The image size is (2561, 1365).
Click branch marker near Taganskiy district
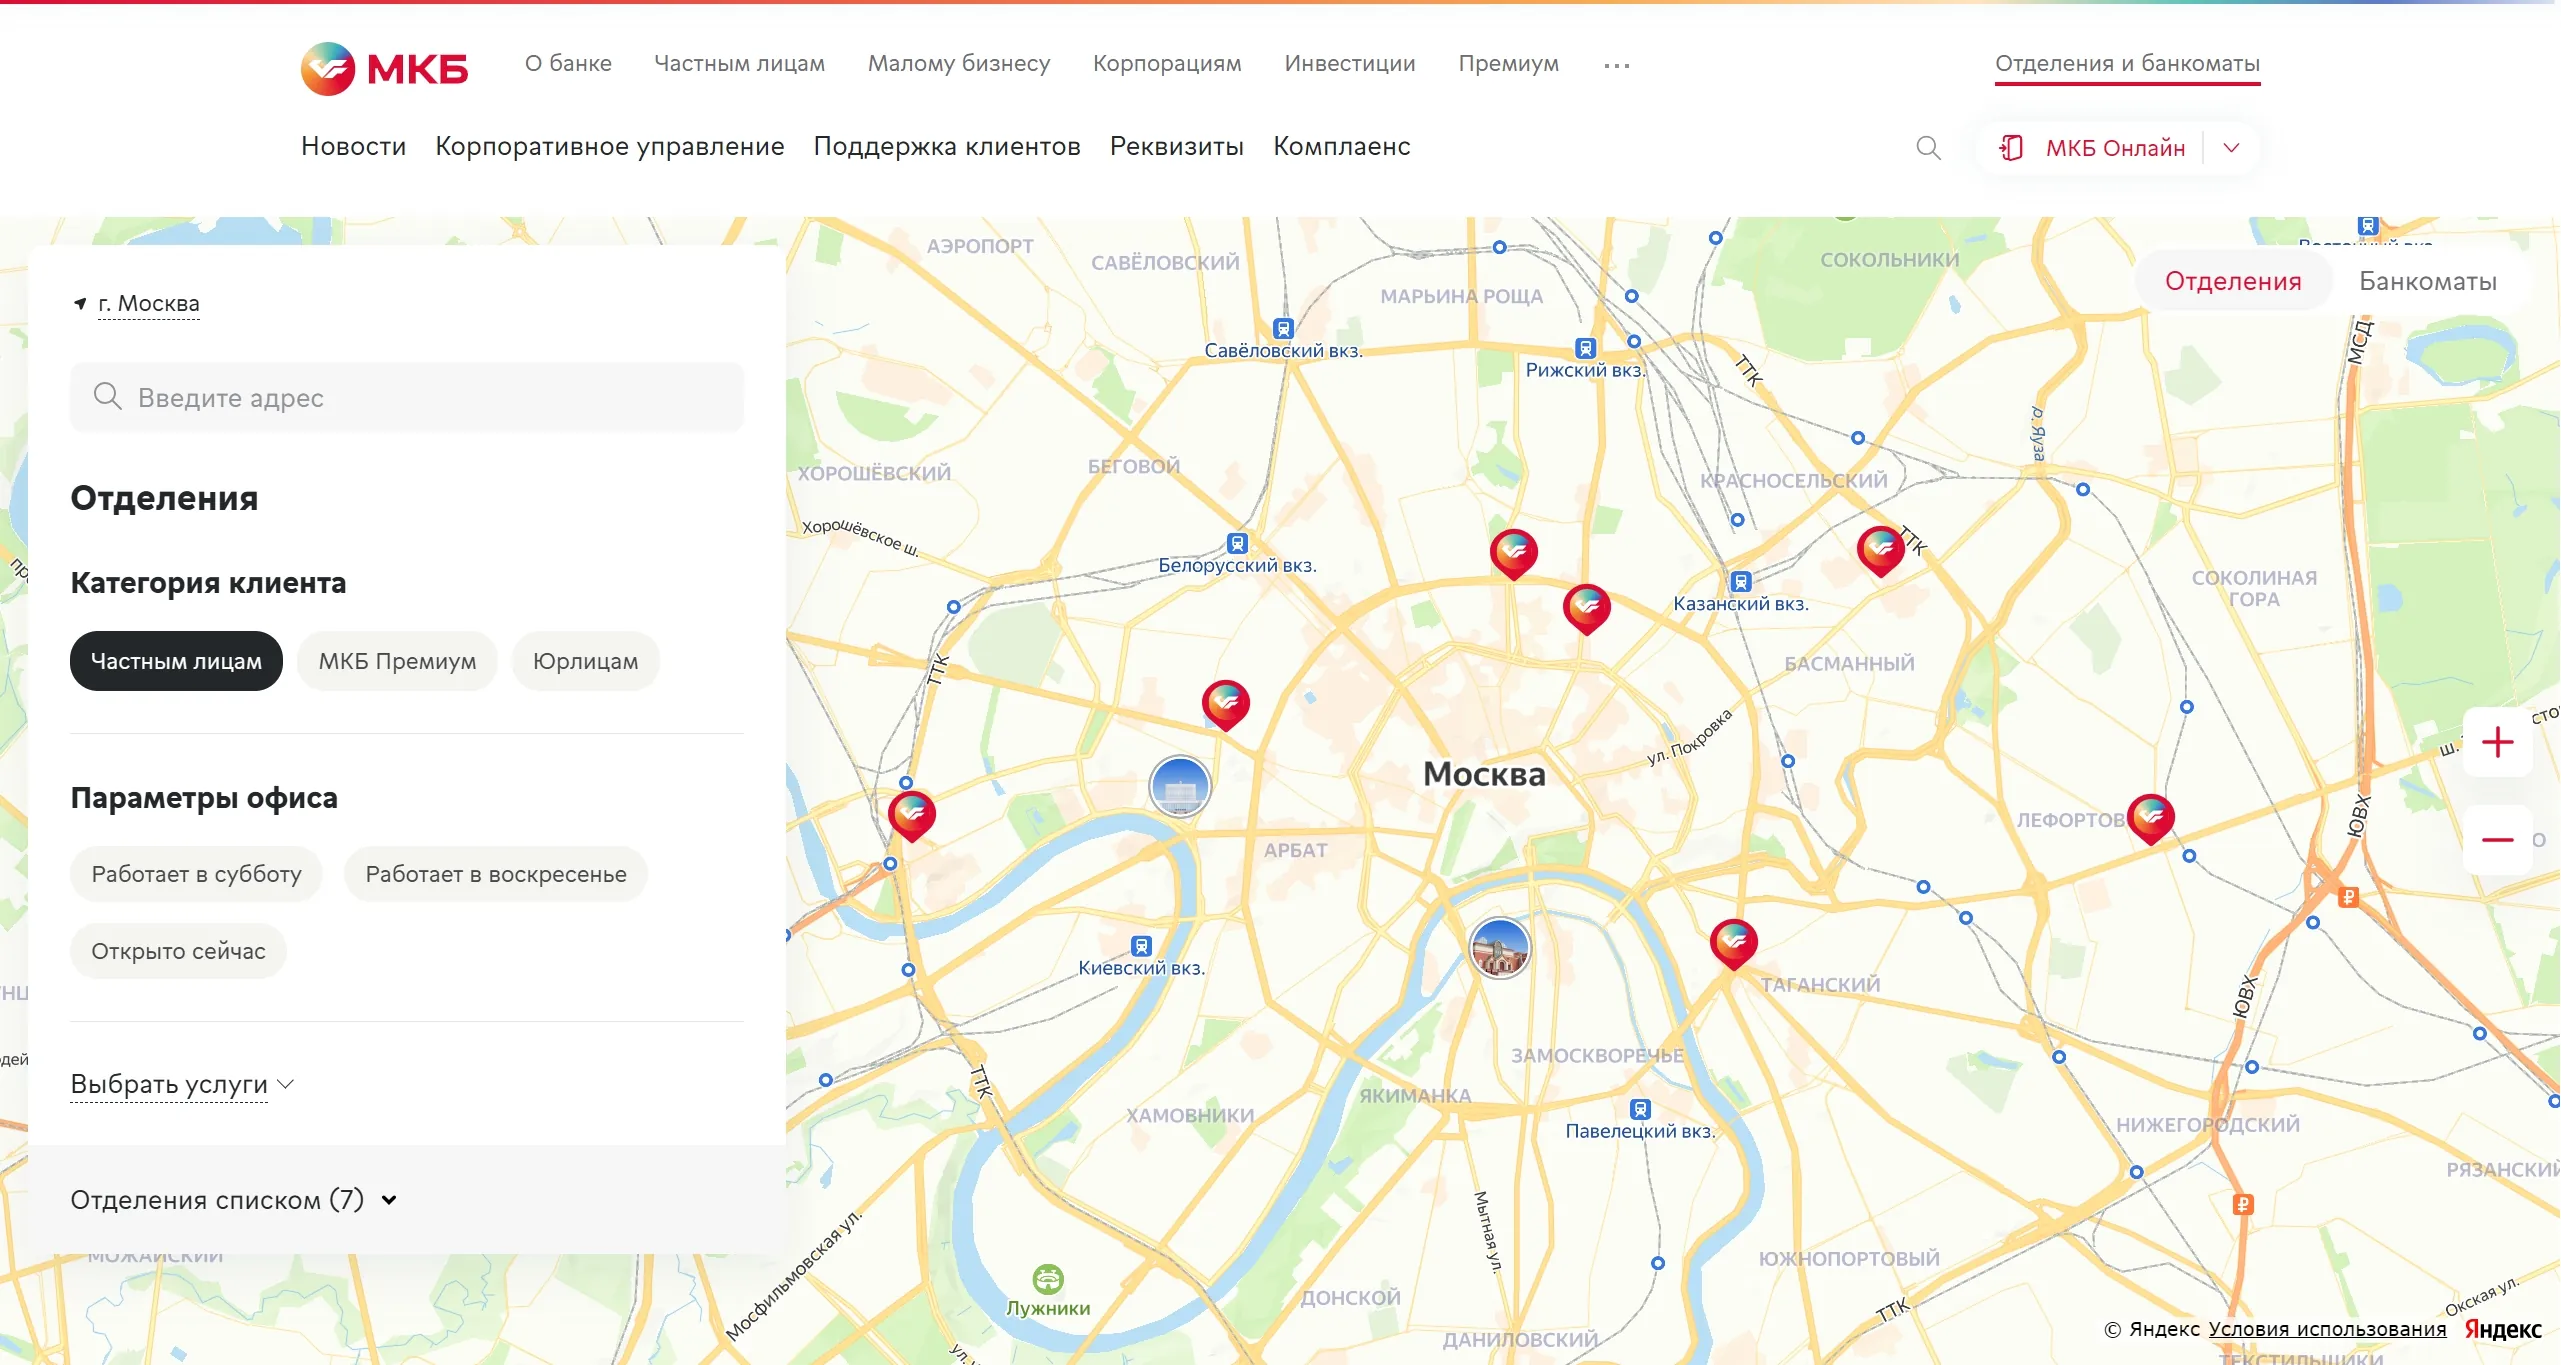1733,942
